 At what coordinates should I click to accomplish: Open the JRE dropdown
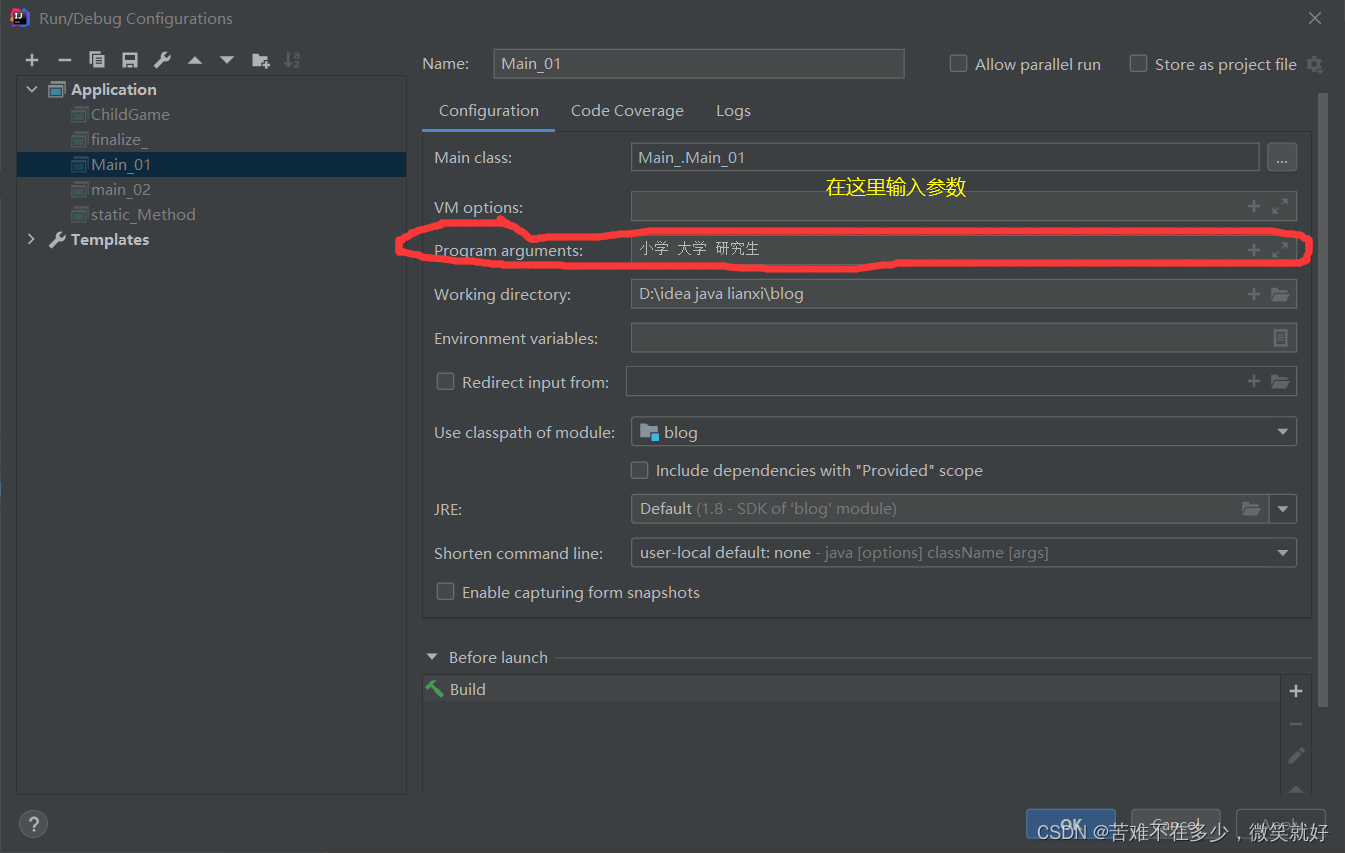(1283, 509)
